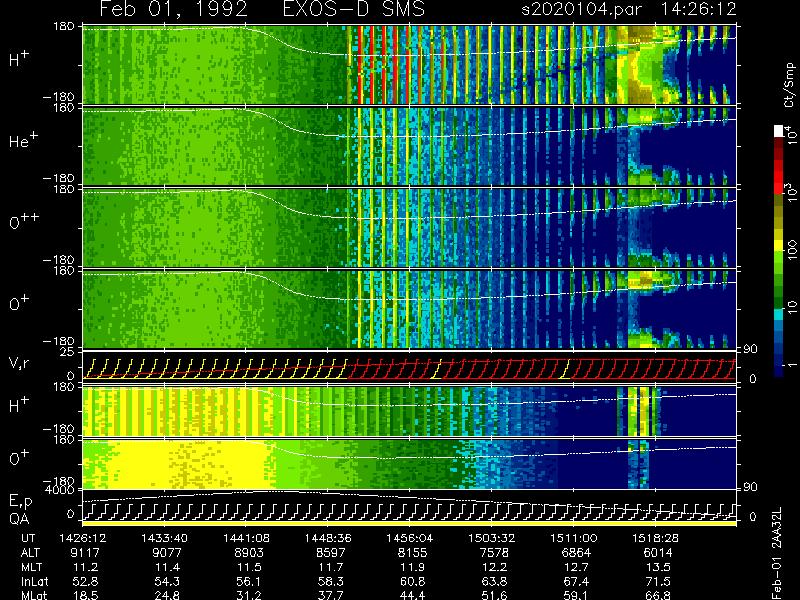Click the "InLat" row header
Viewport: 800px width, 600px height.
(x=34, y=581)
